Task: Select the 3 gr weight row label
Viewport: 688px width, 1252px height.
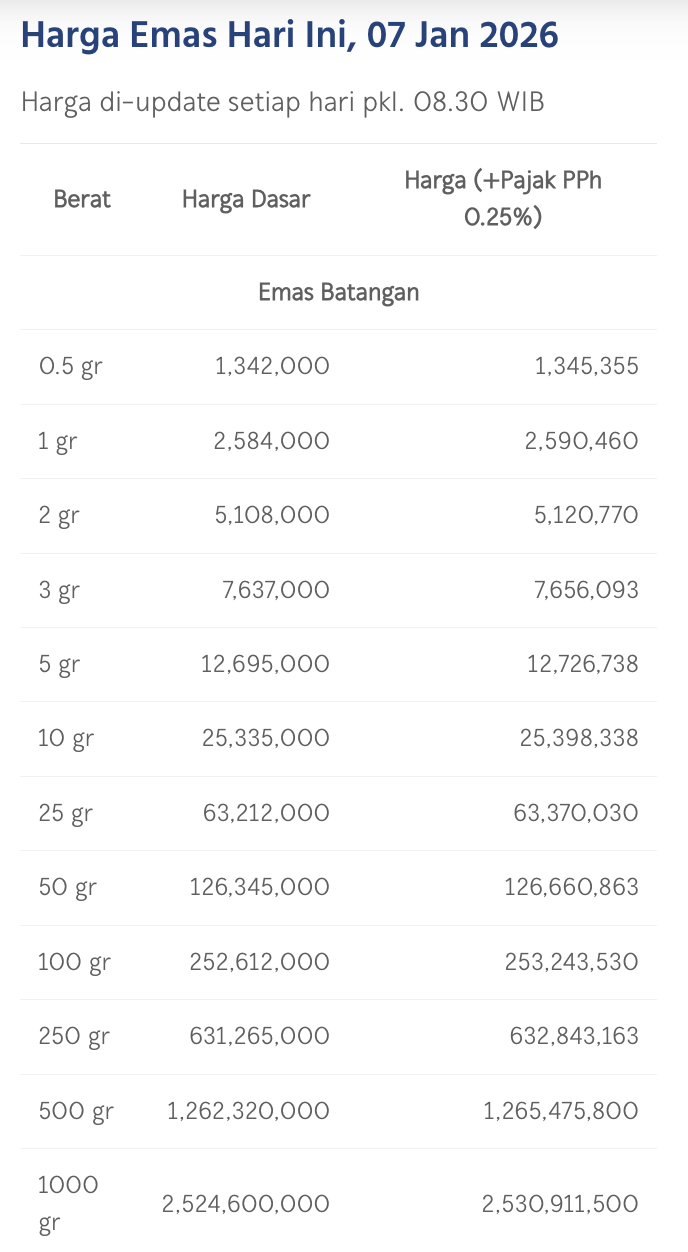Action: pos(59,590)
